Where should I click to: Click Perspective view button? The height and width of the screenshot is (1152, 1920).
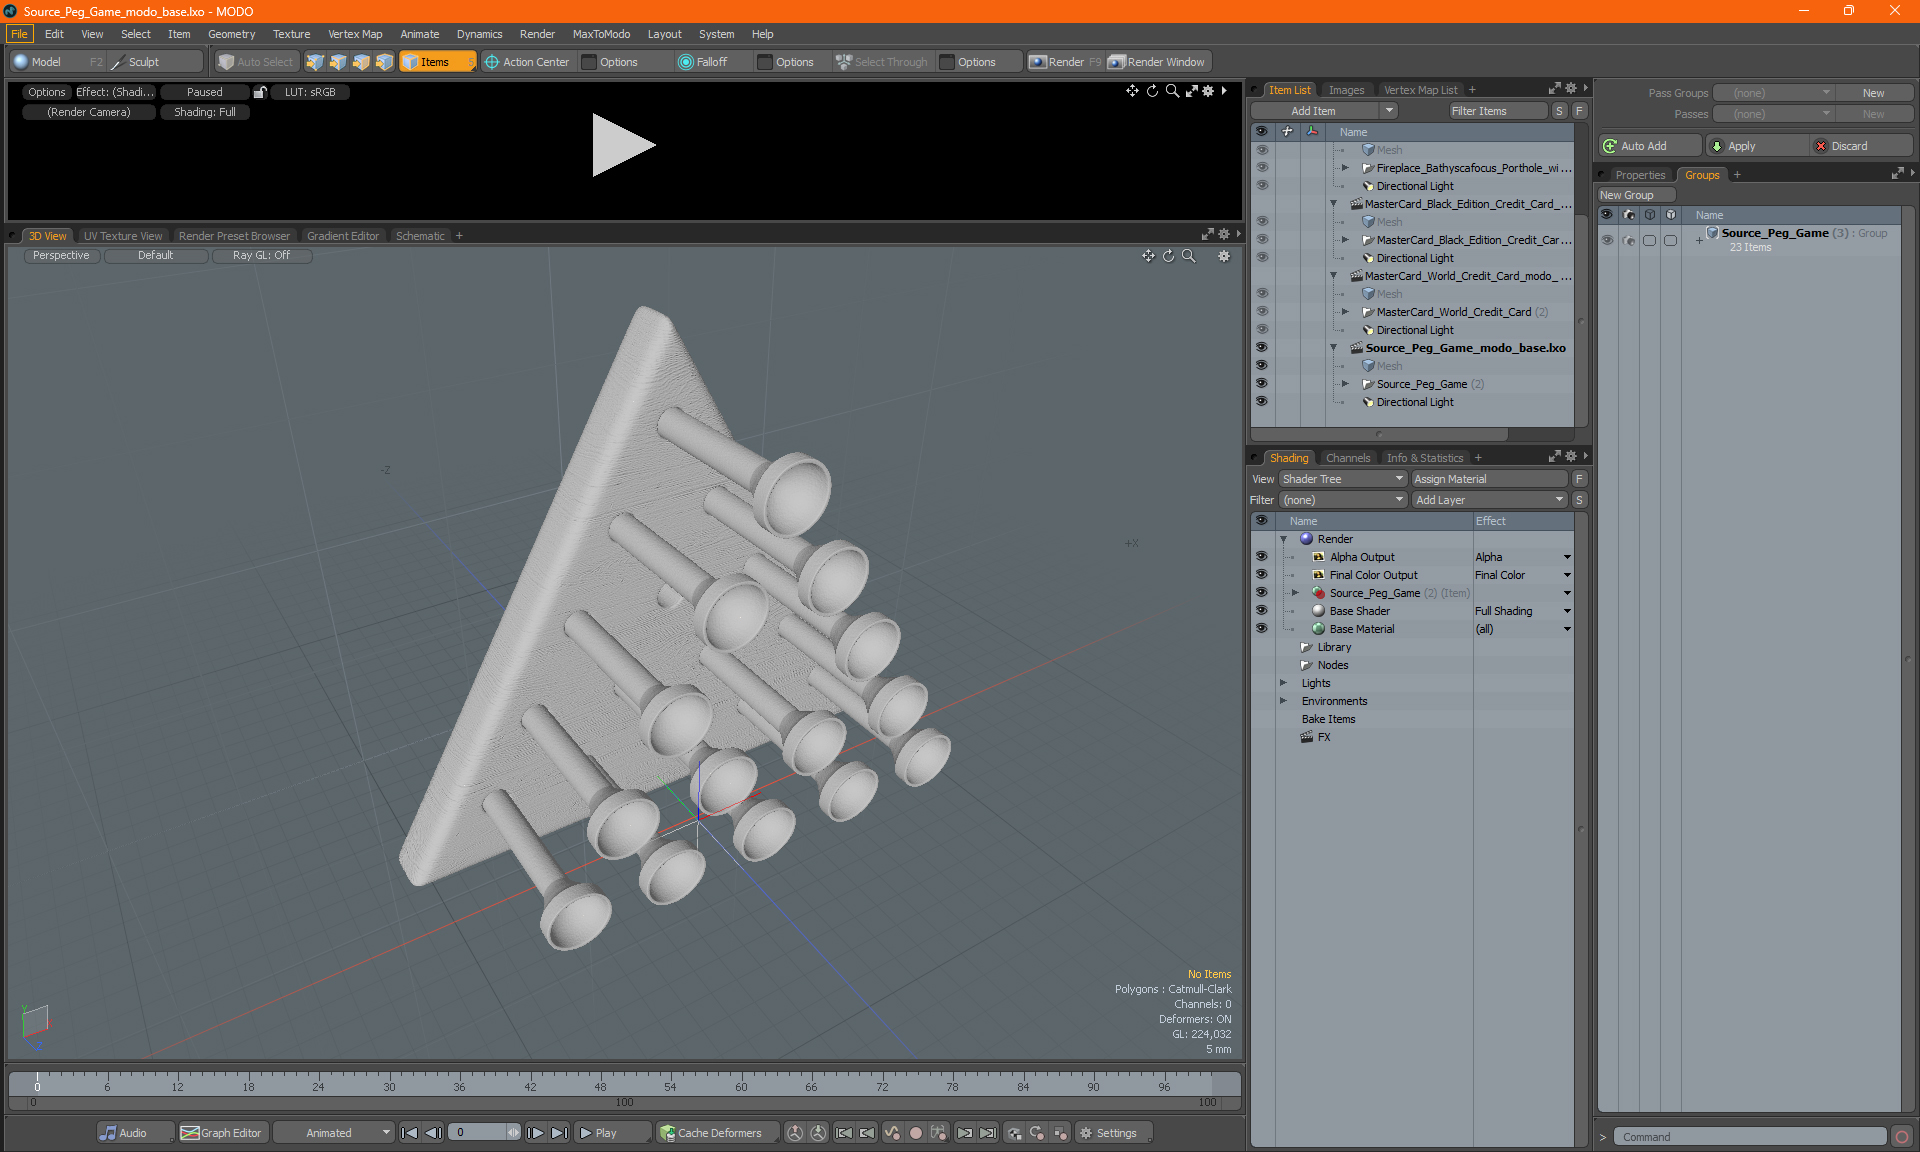tap(61, 255)
